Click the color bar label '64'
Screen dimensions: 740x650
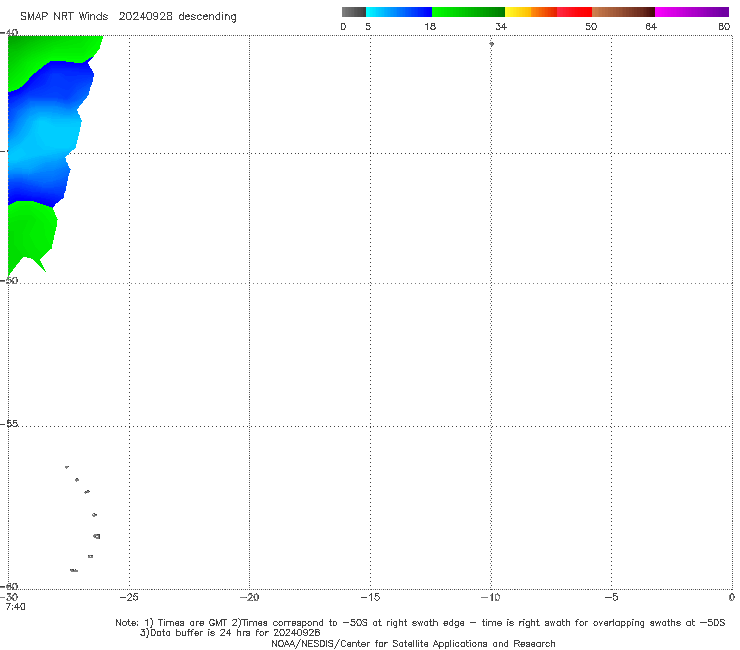(651, 27)
